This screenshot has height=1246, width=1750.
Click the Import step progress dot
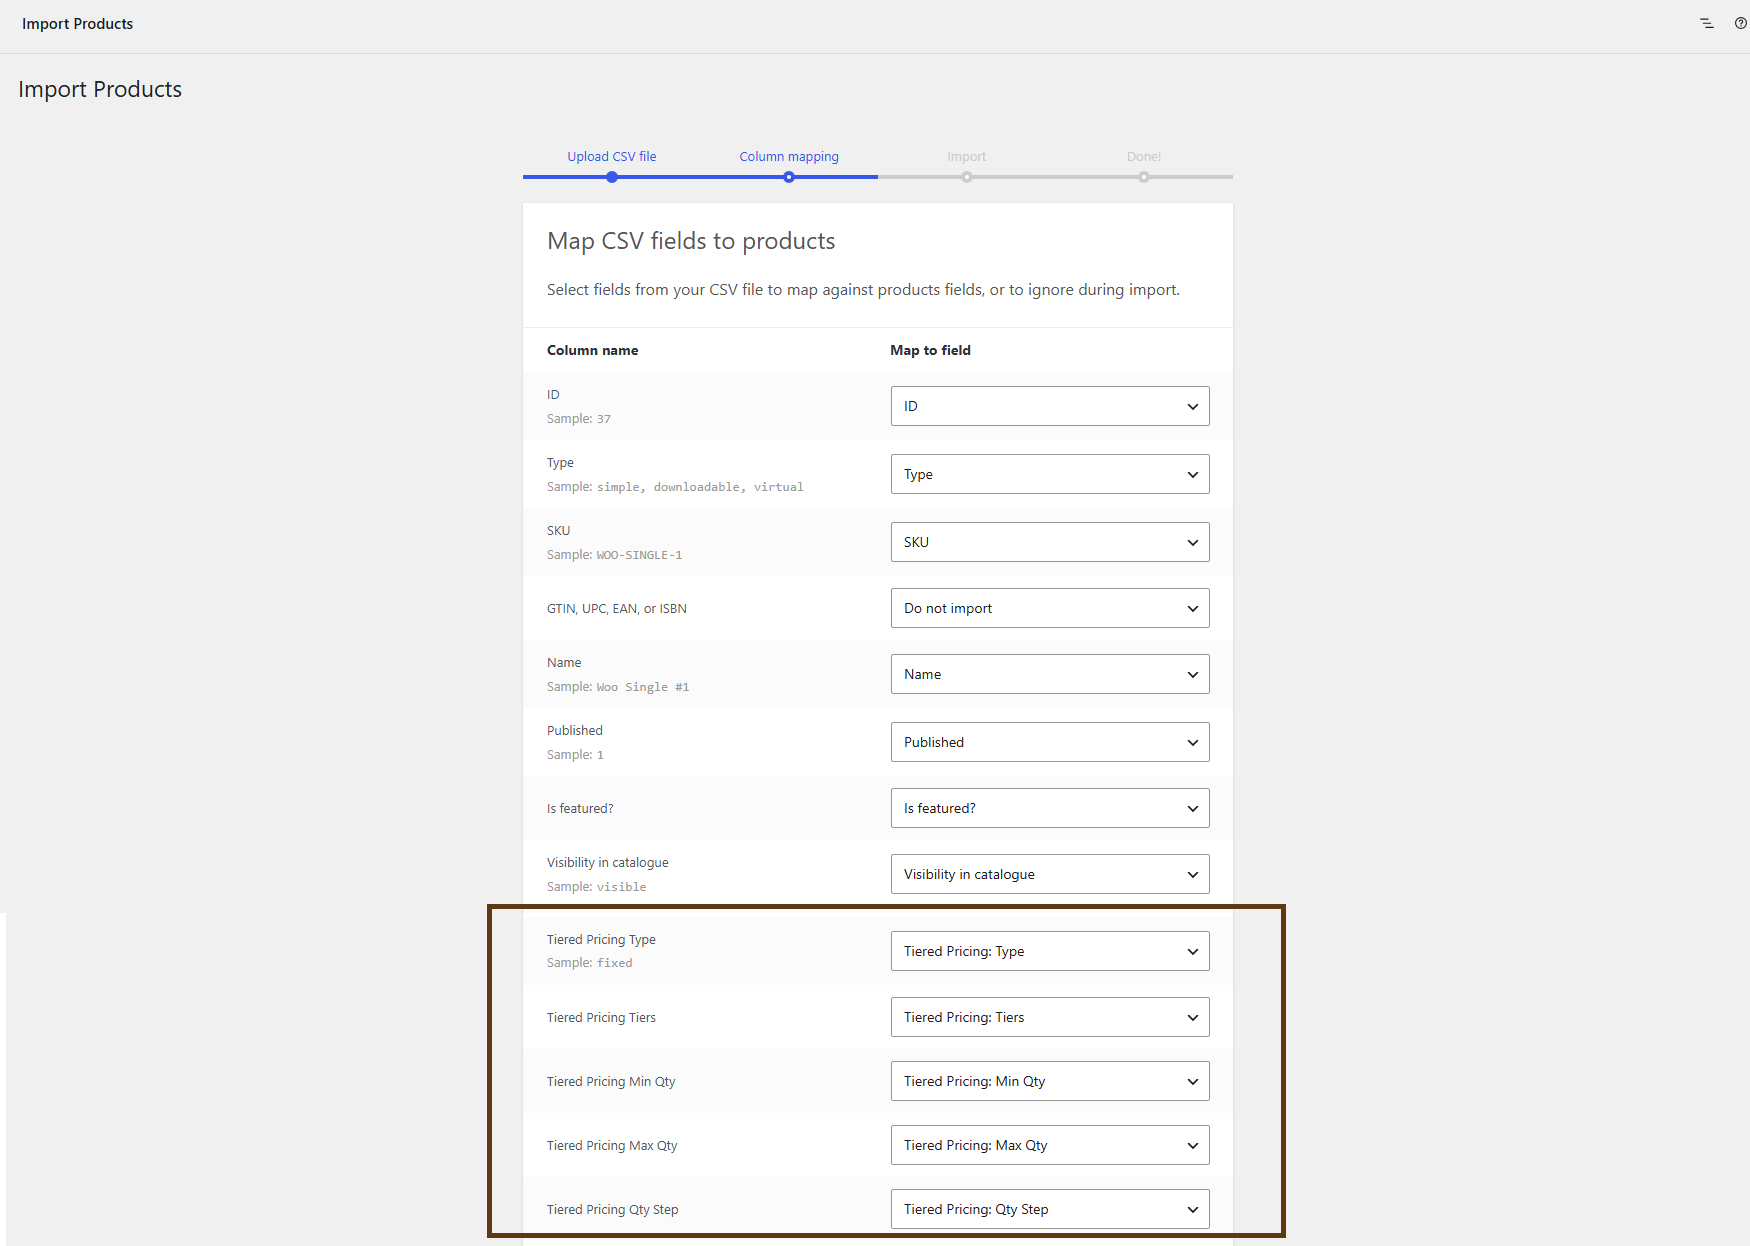[967, 177]
